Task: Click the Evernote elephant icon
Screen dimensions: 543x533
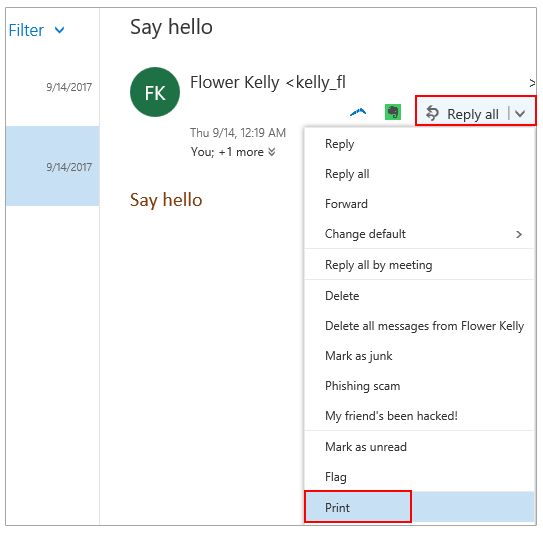Action: click(x=393, y=112)
